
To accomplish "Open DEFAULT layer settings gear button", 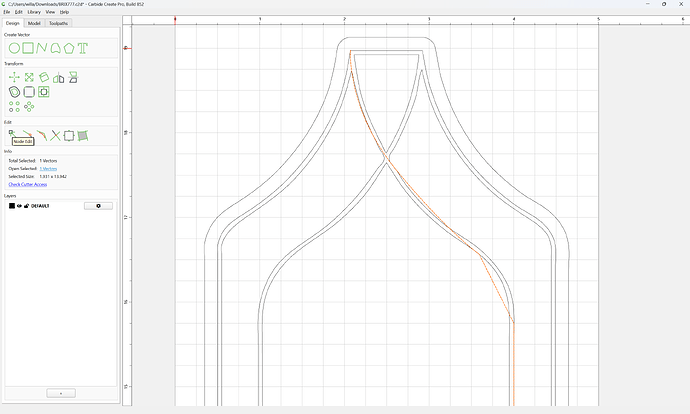I will tap(98, 206).
